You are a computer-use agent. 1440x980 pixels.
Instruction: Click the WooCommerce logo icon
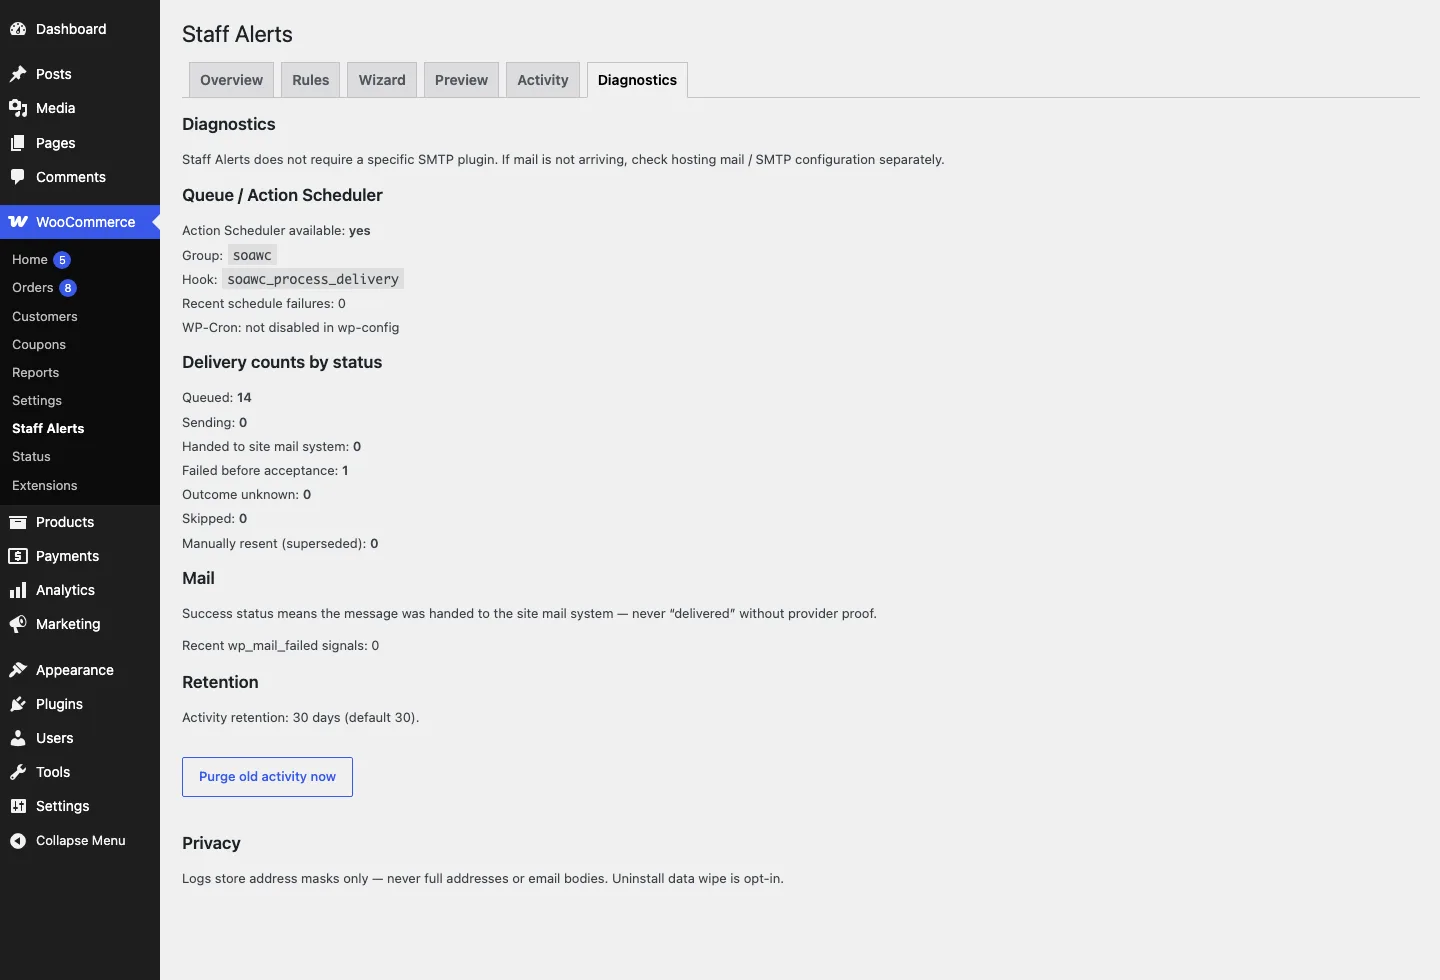click(x=18, y=222)
